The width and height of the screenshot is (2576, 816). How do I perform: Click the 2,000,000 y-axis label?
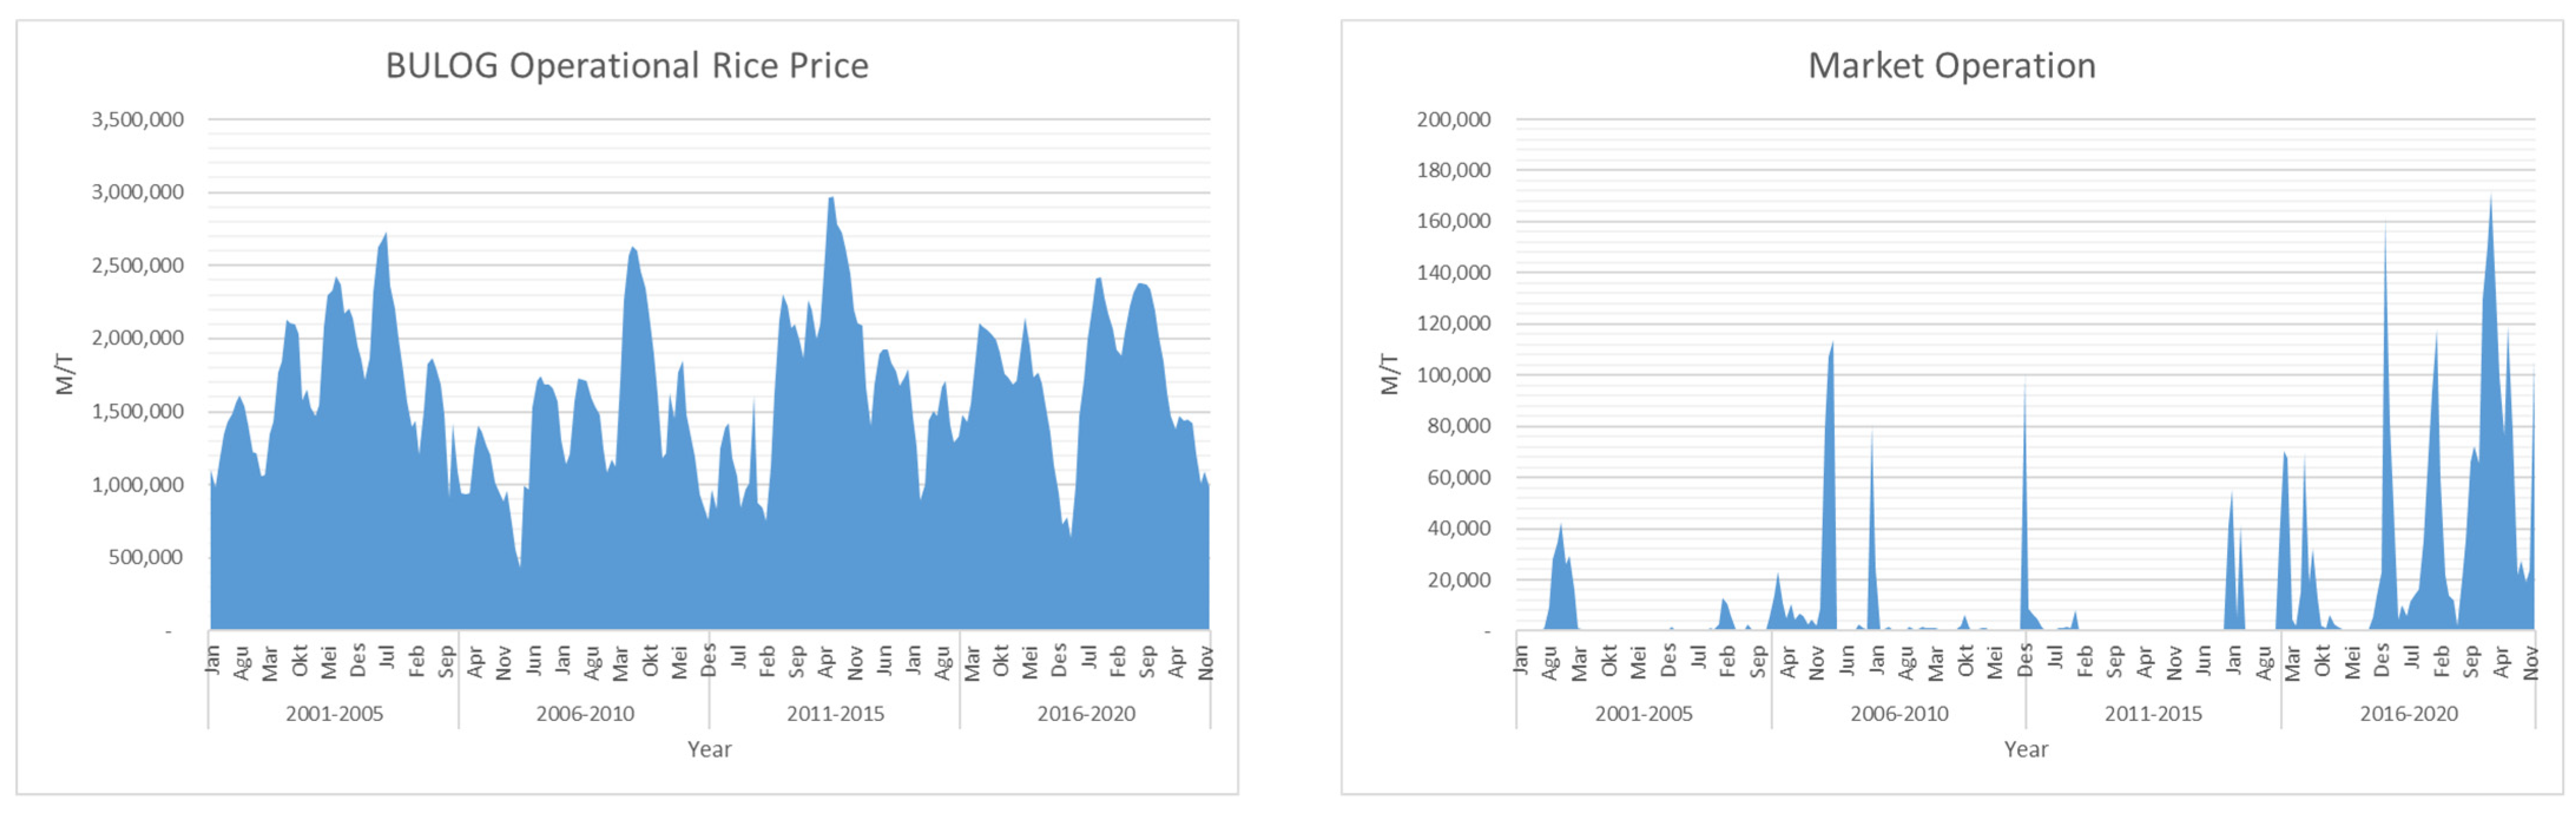138,338
